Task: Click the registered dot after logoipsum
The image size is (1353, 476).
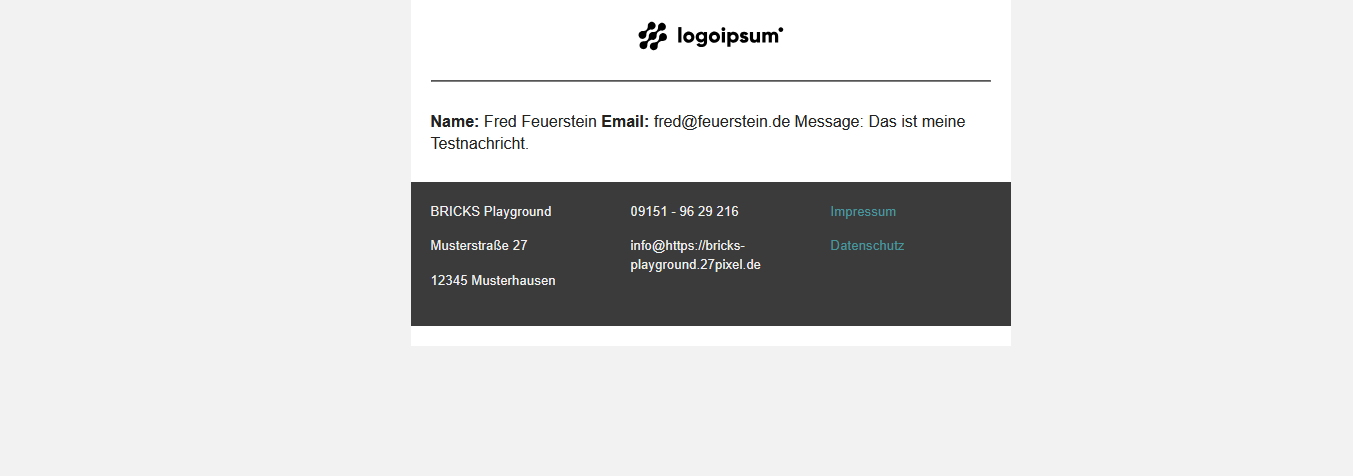Action: pos(781,30)
